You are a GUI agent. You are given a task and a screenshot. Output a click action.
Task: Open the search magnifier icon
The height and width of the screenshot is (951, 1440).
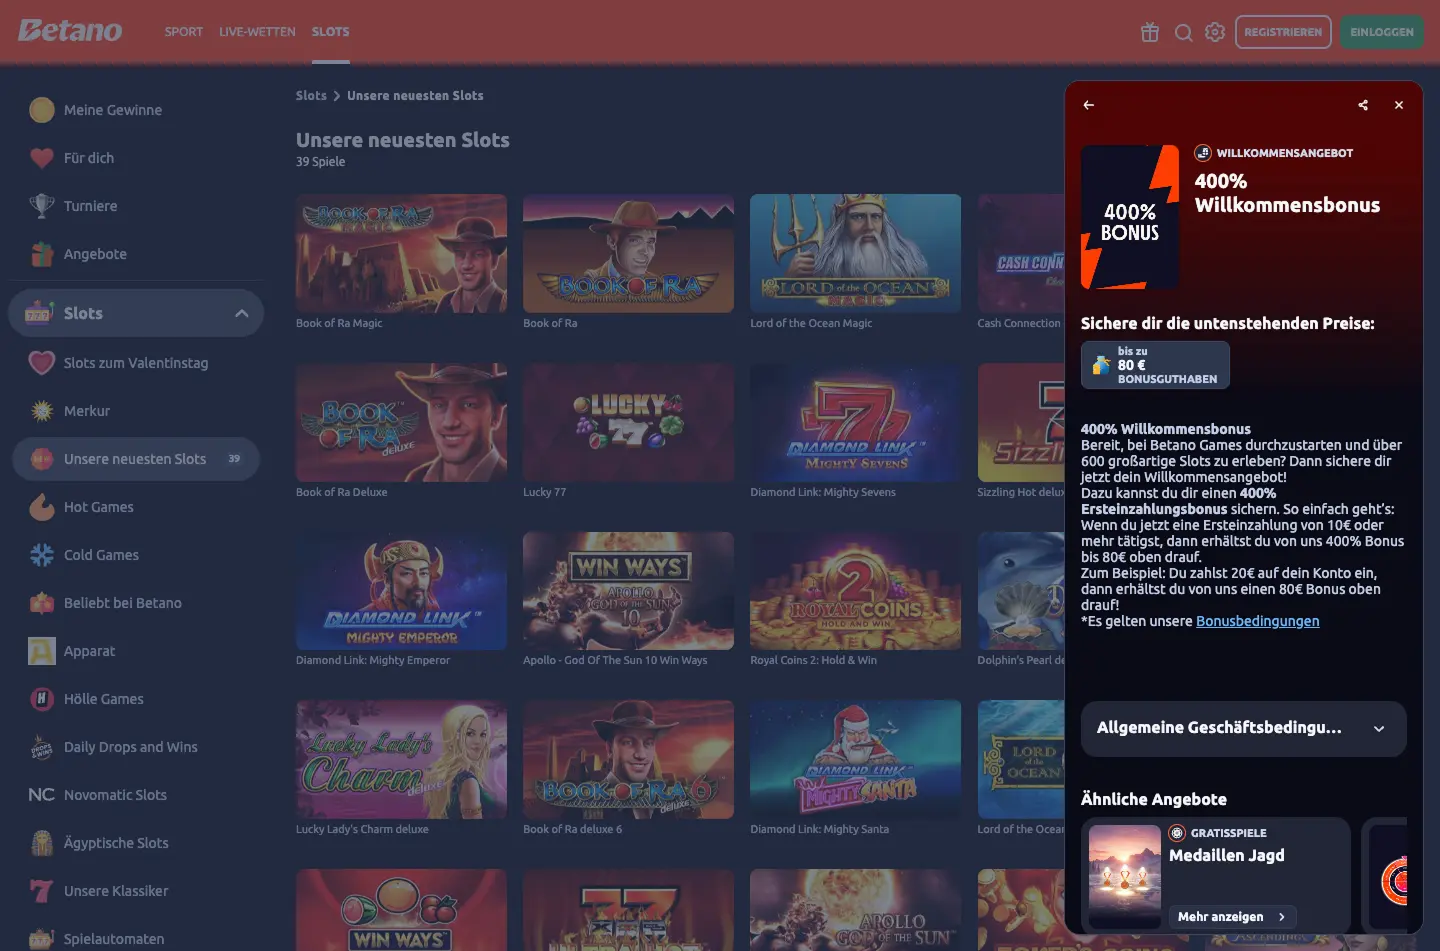1183,32
